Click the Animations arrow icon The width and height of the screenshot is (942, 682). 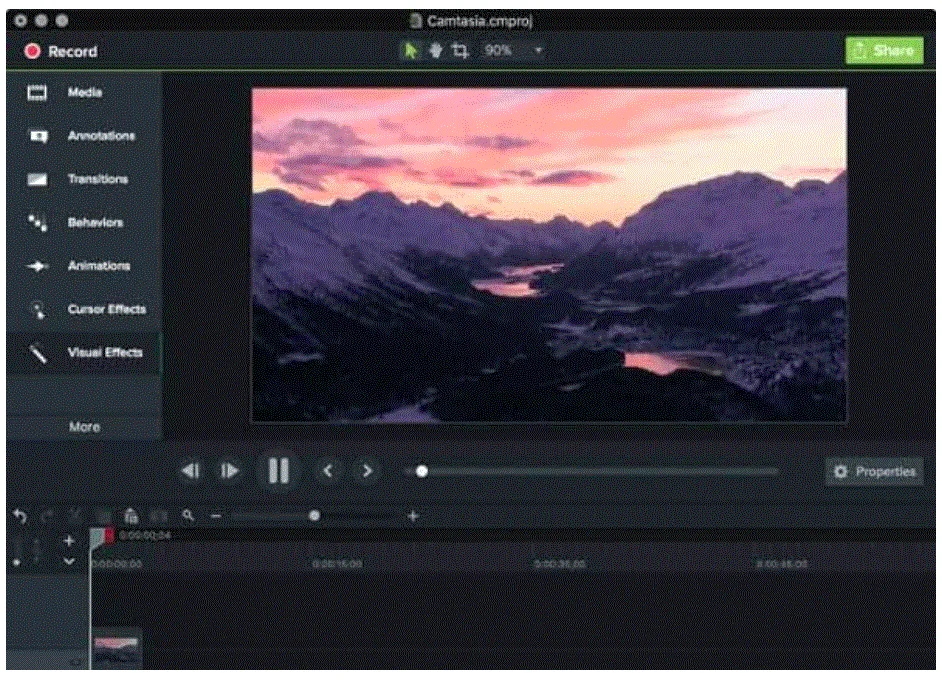37,266
